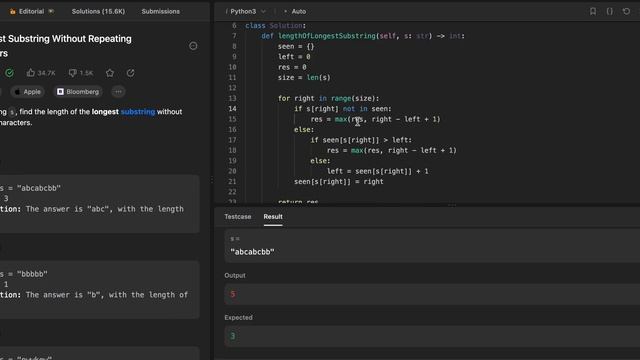Click the Bloomberg company tag

coord(78,92)
